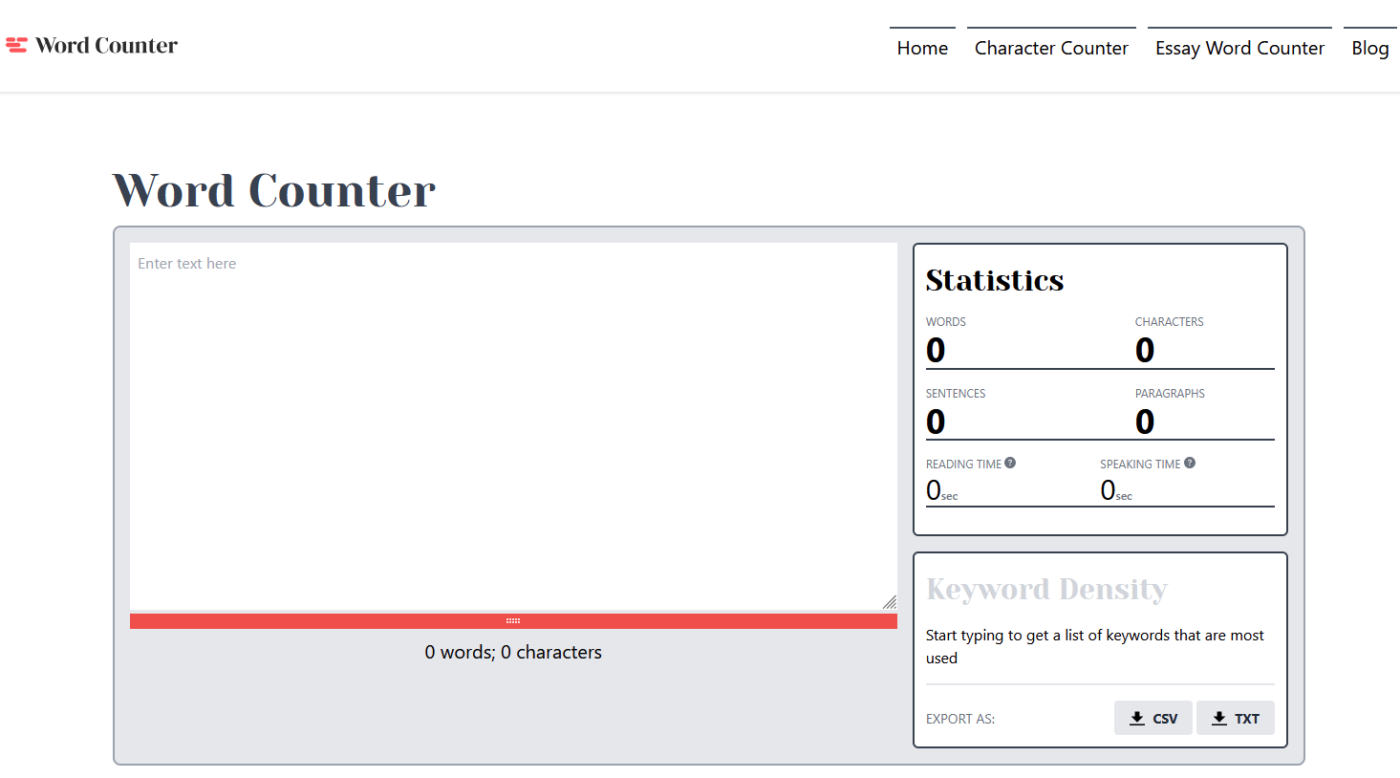Go to the Character Counter page
Viewport: 1400px width, 778px height.
1051,48
